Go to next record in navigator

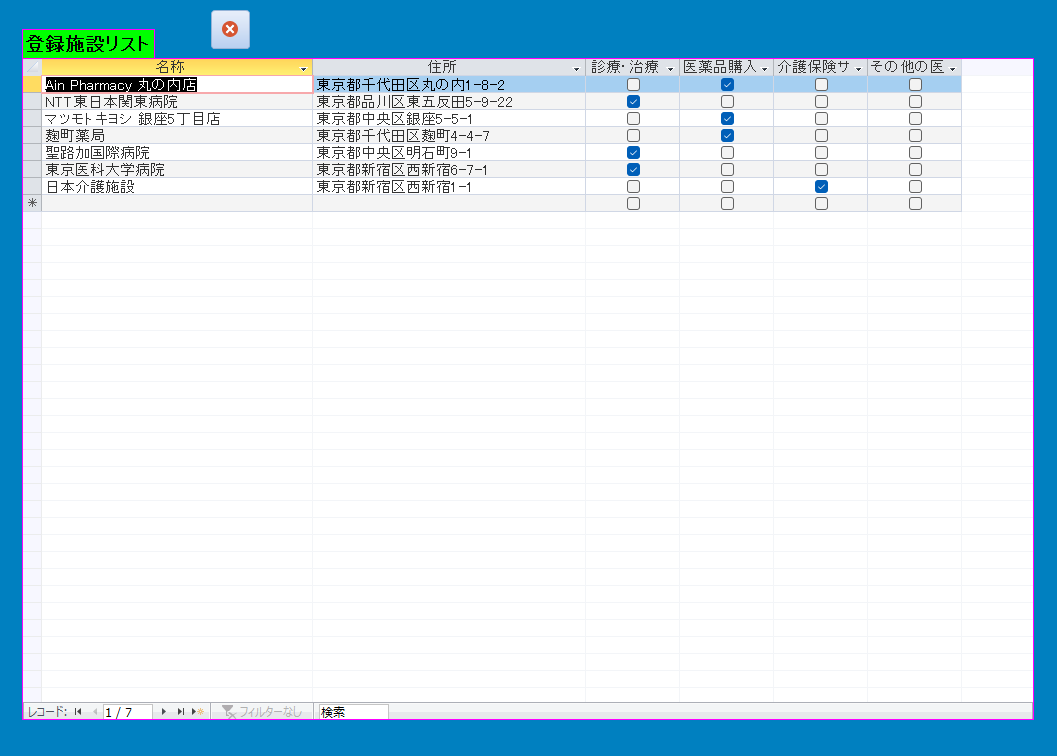164,712
